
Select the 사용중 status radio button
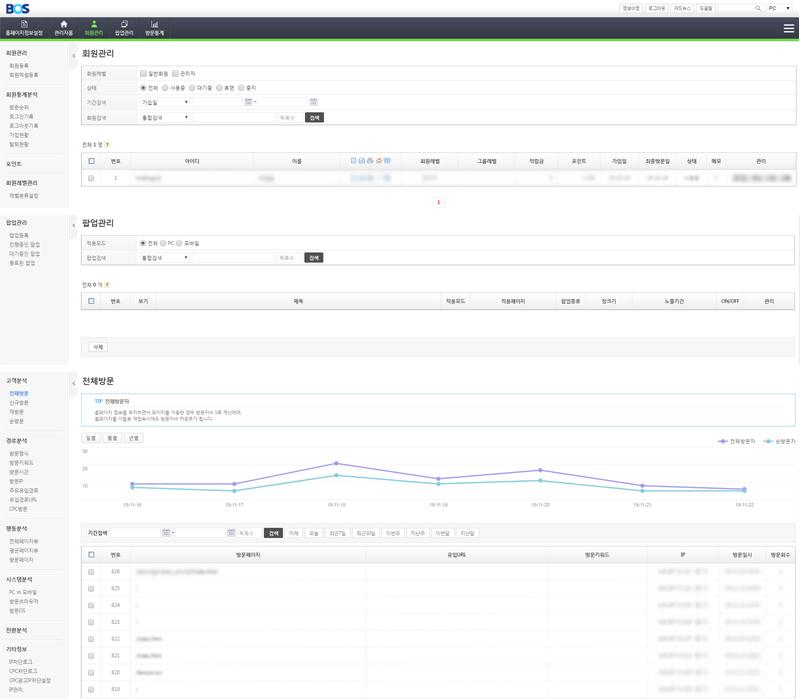coord(166,87)
